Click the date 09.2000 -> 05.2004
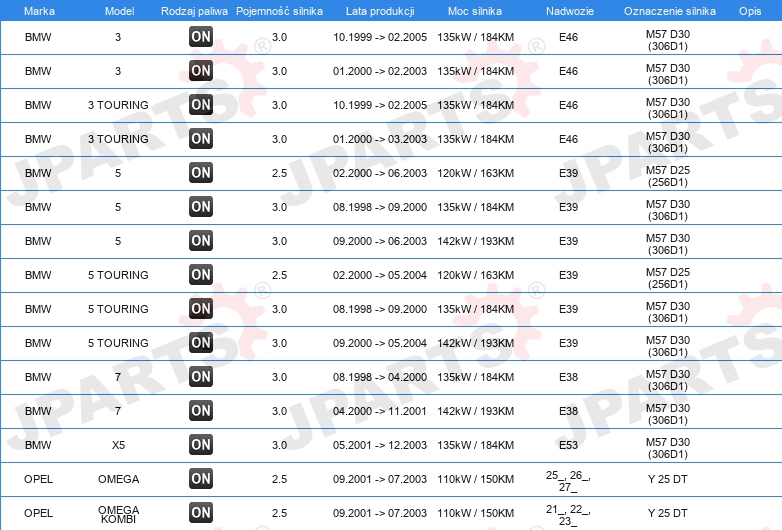The height and width of the screenshot is (530, 782). point(380,343)
